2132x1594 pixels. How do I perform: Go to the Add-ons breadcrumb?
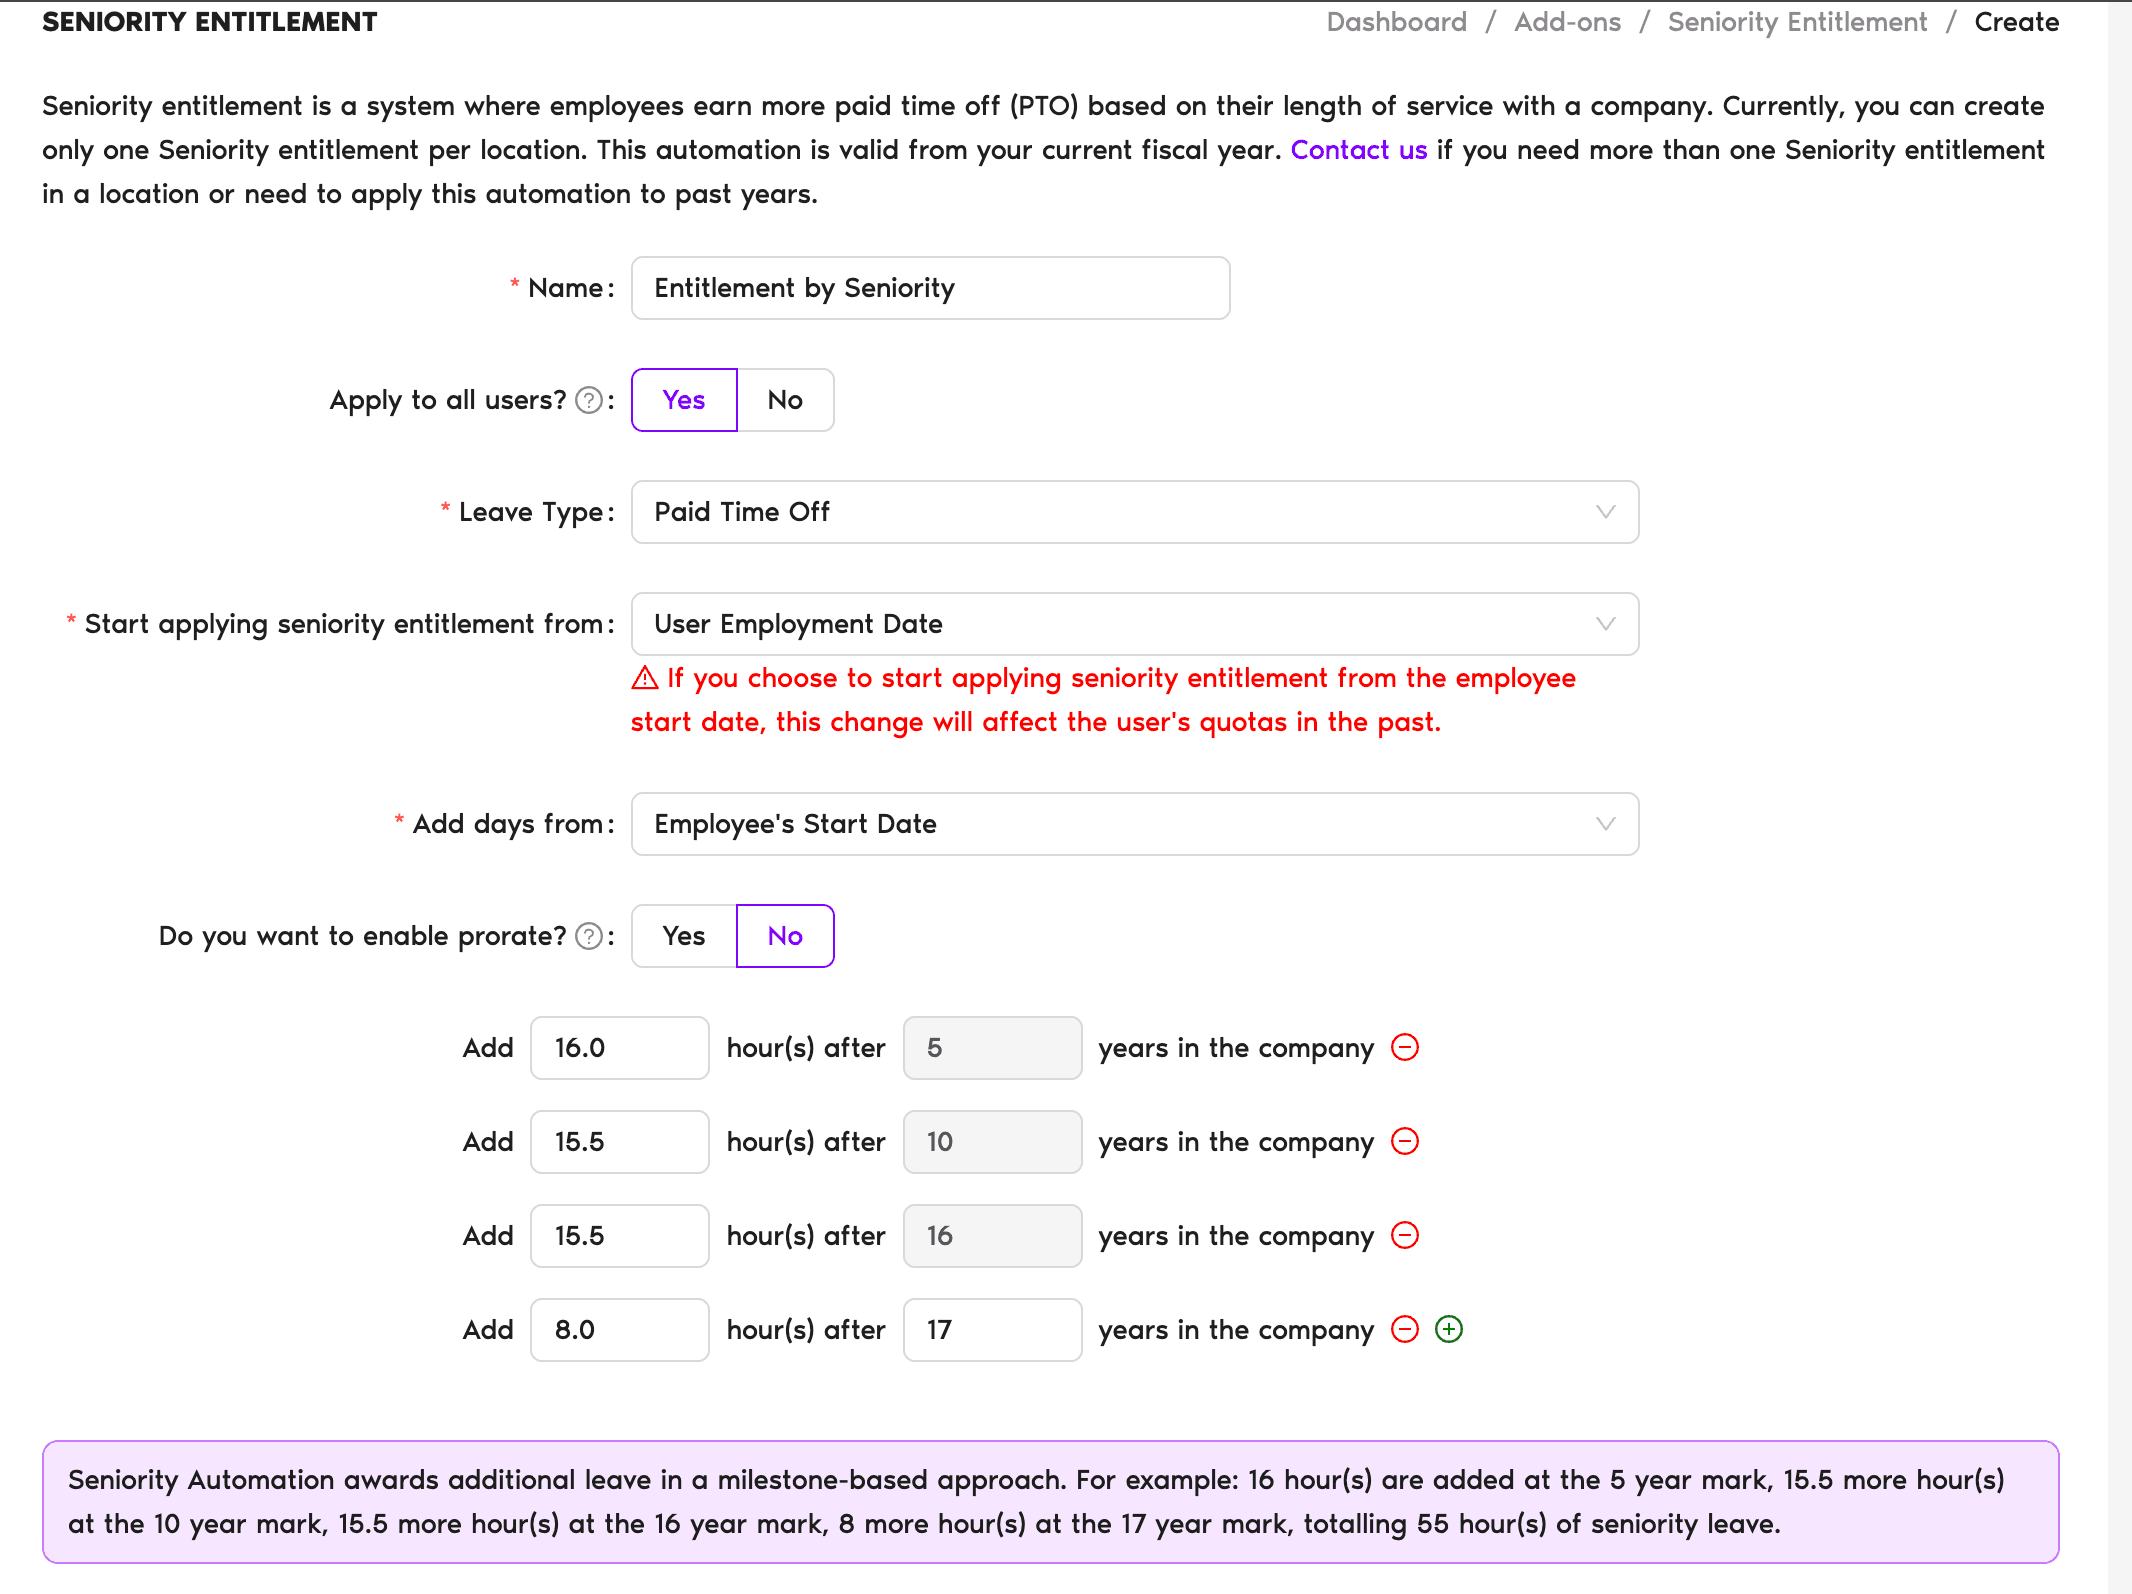[1567, 21]
